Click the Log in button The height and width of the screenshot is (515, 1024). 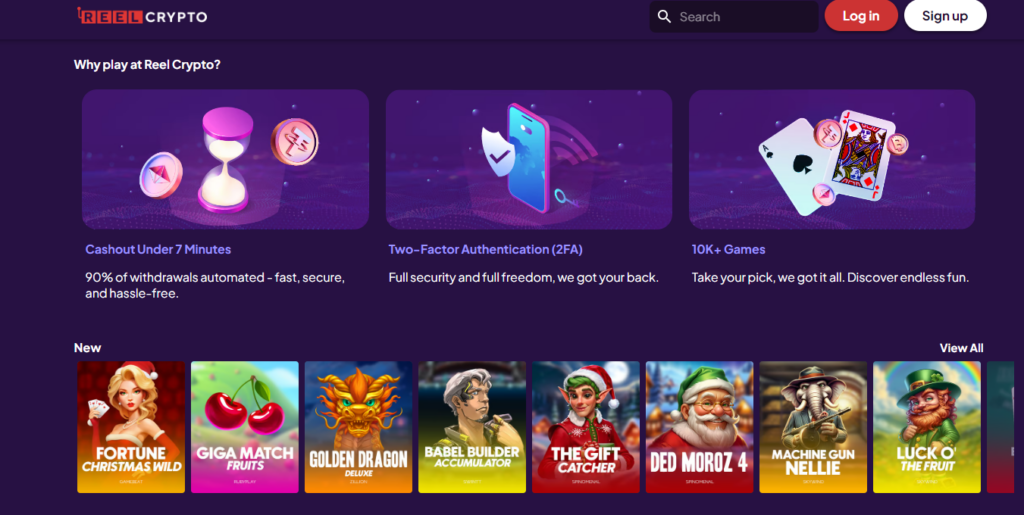pyautogui.click(x=861, y=16)
